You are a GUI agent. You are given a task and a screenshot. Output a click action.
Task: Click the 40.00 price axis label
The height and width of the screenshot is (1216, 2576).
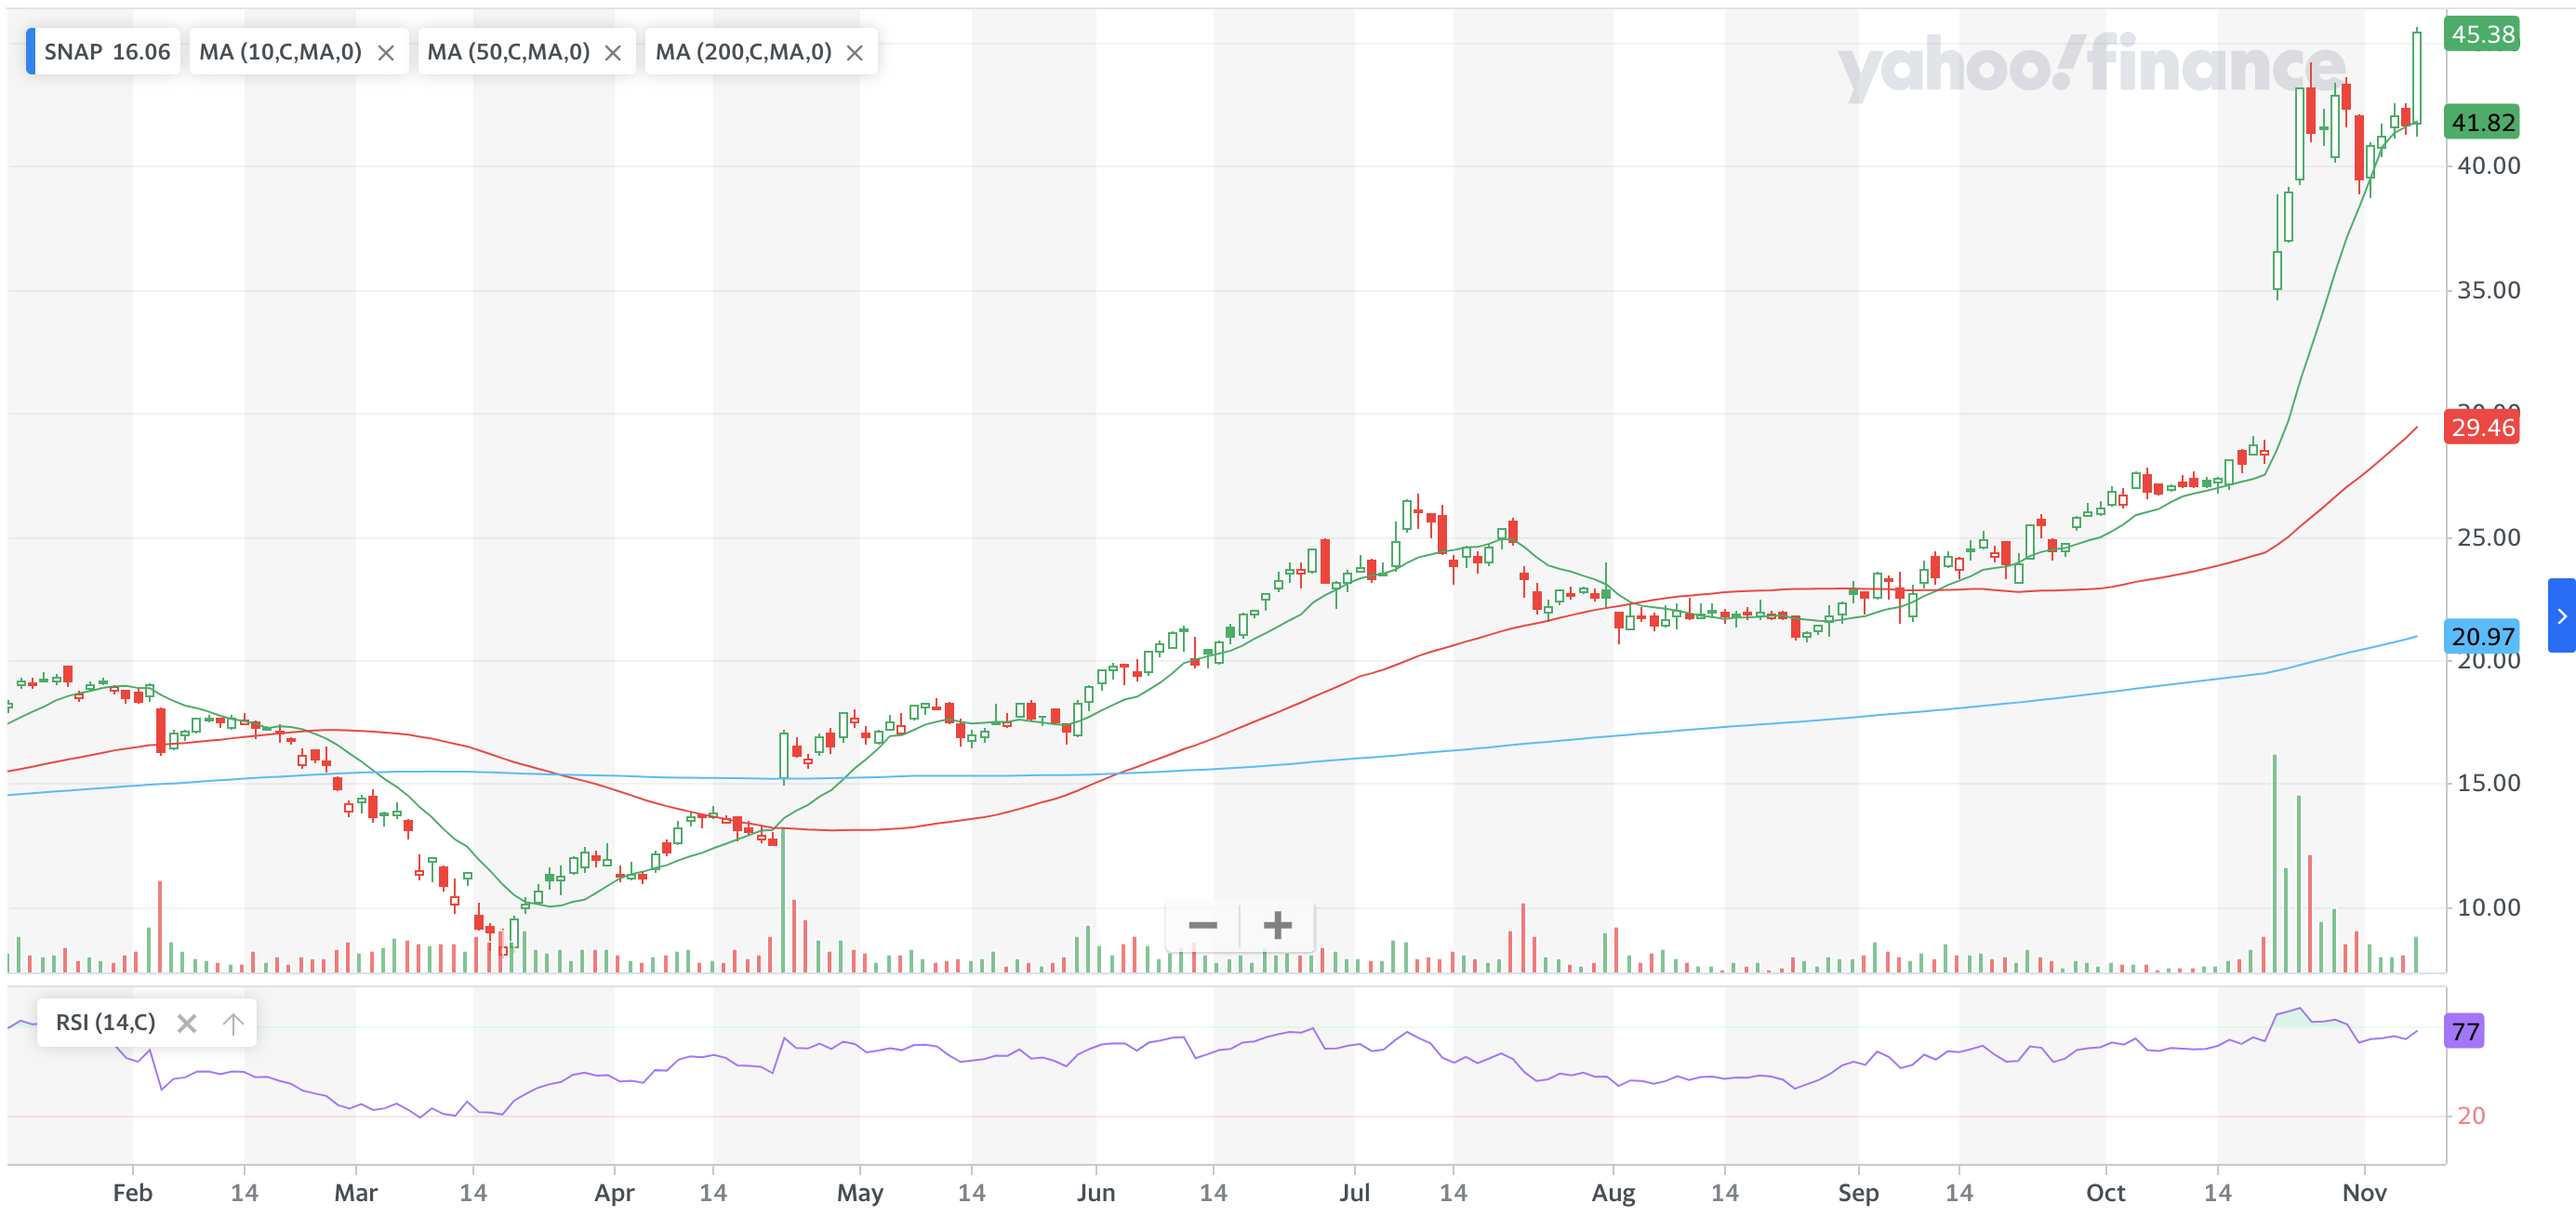[2488, 166]
